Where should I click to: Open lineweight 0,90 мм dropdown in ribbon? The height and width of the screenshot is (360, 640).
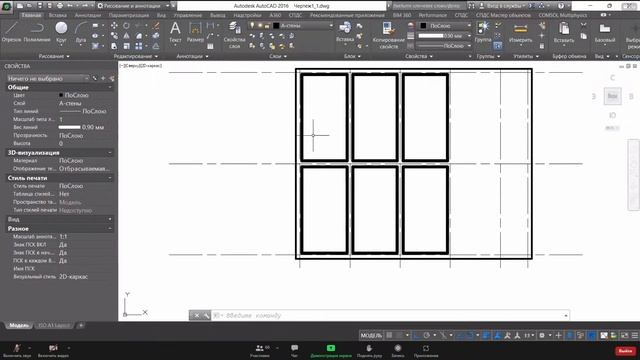pos(445,36)
